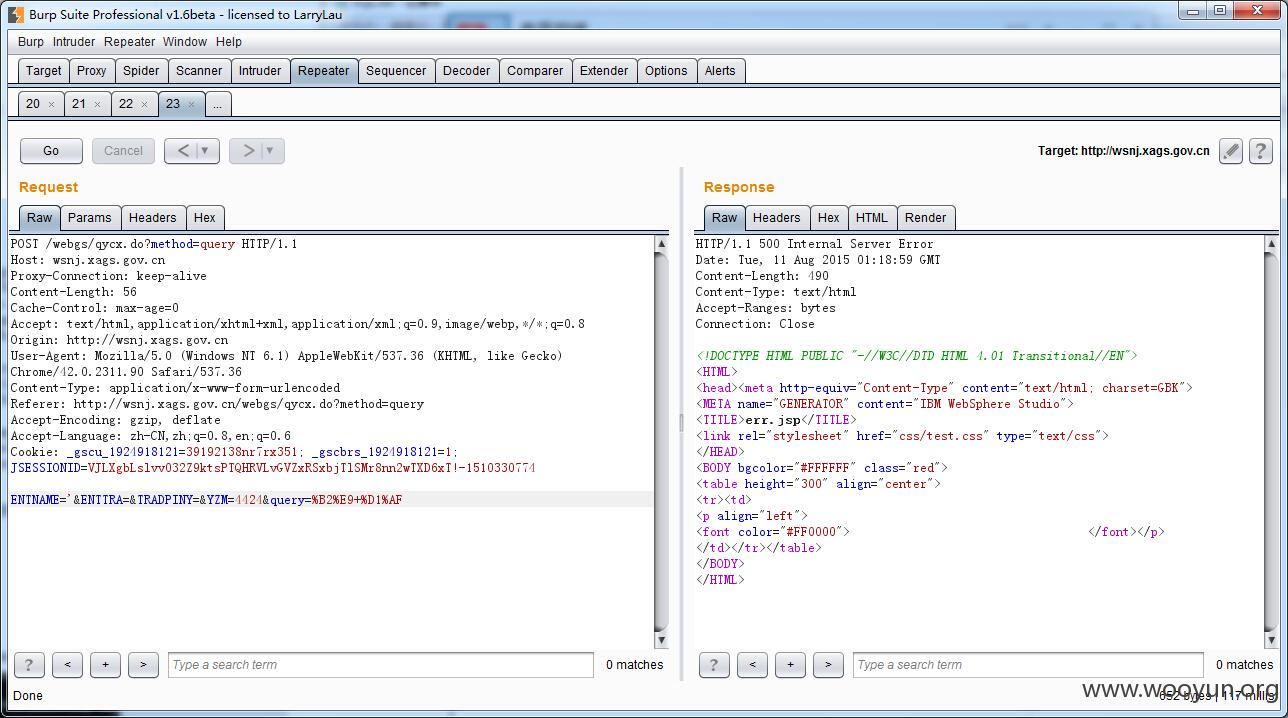Open back history dropdown arrow
The width and height of the screenshot is (1288, 718).
coord(207,151)
